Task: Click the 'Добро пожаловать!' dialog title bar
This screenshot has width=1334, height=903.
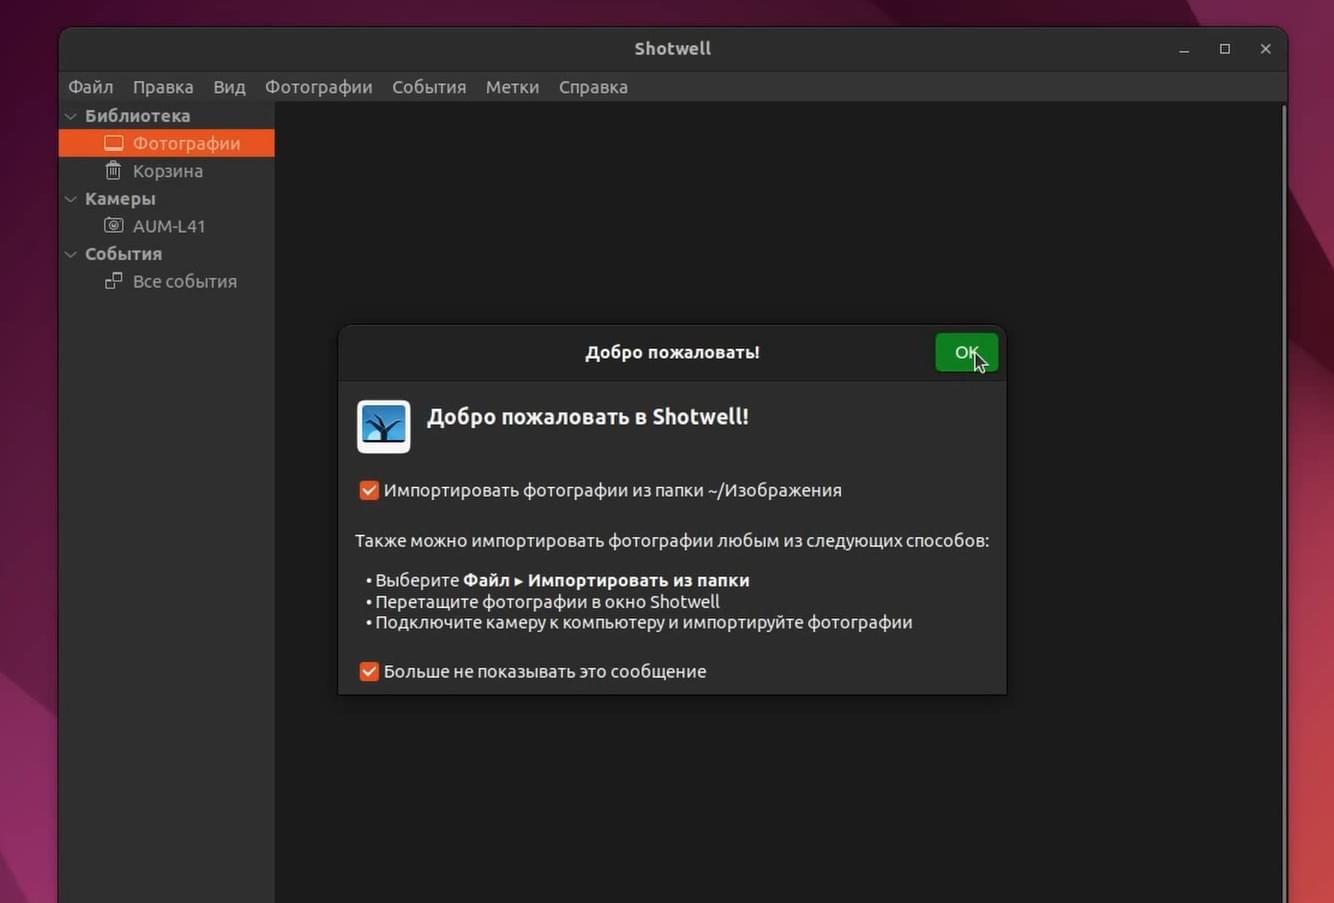Action: click(672, 352)
